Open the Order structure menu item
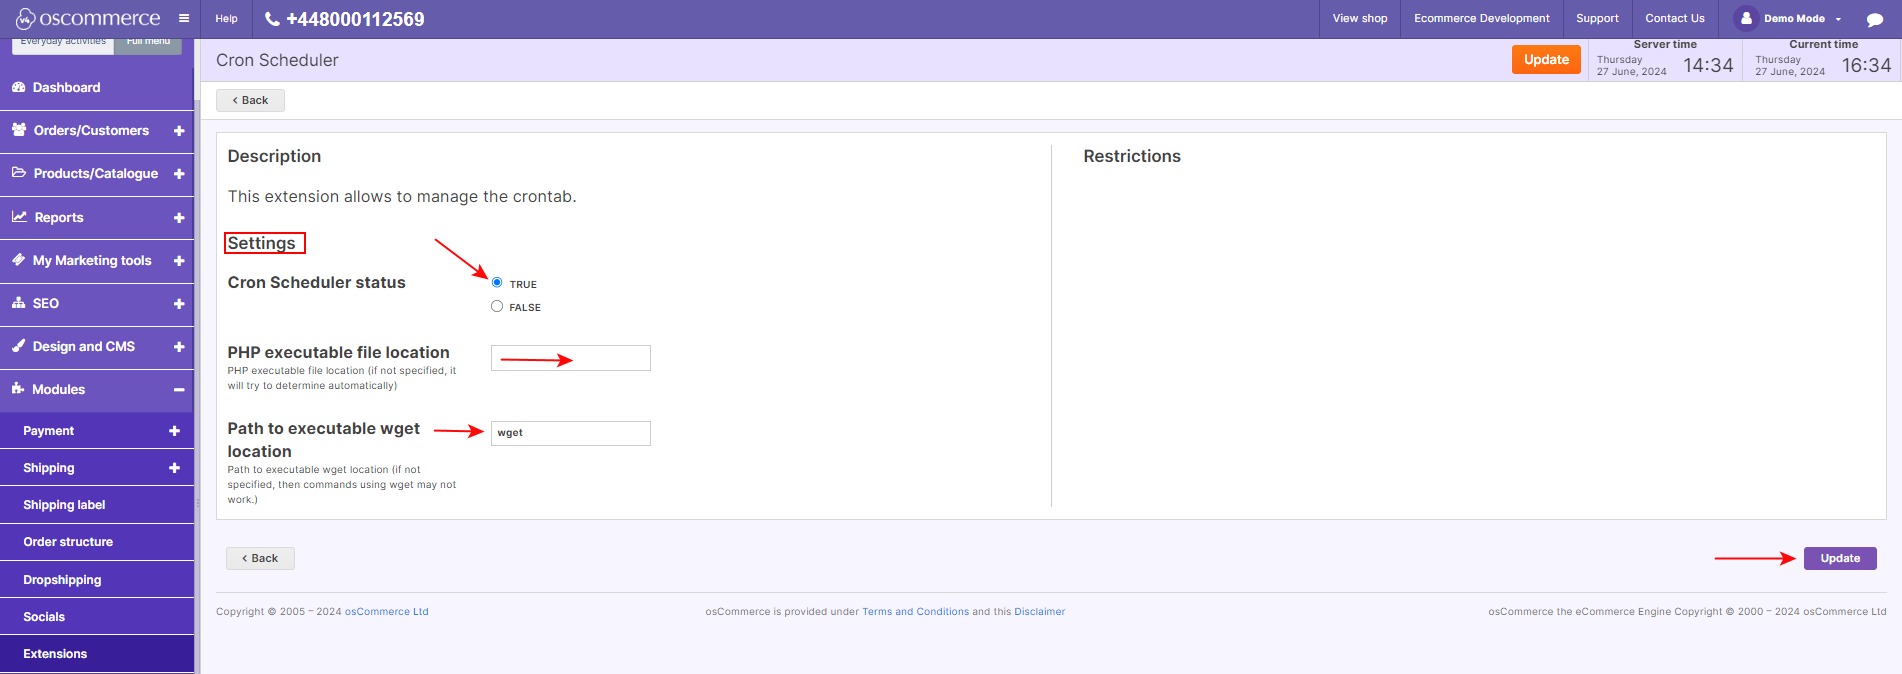The image size is (1902, 674). tap(97, 542)
